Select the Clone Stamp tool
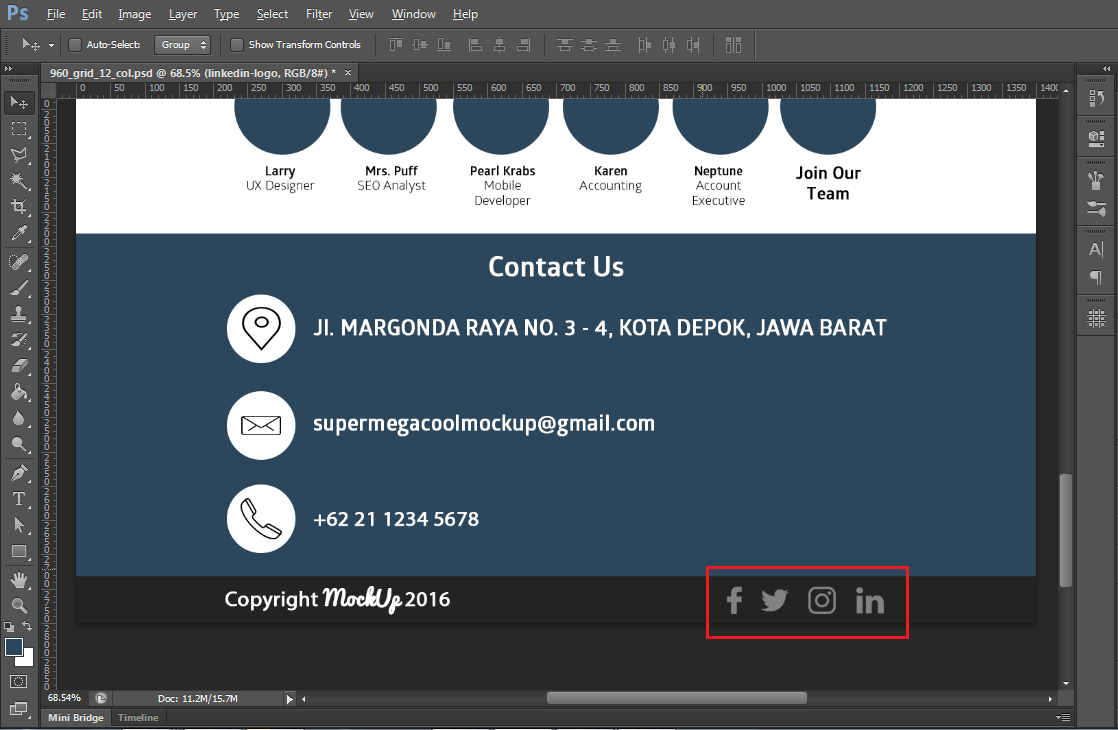 coord(20,312)
